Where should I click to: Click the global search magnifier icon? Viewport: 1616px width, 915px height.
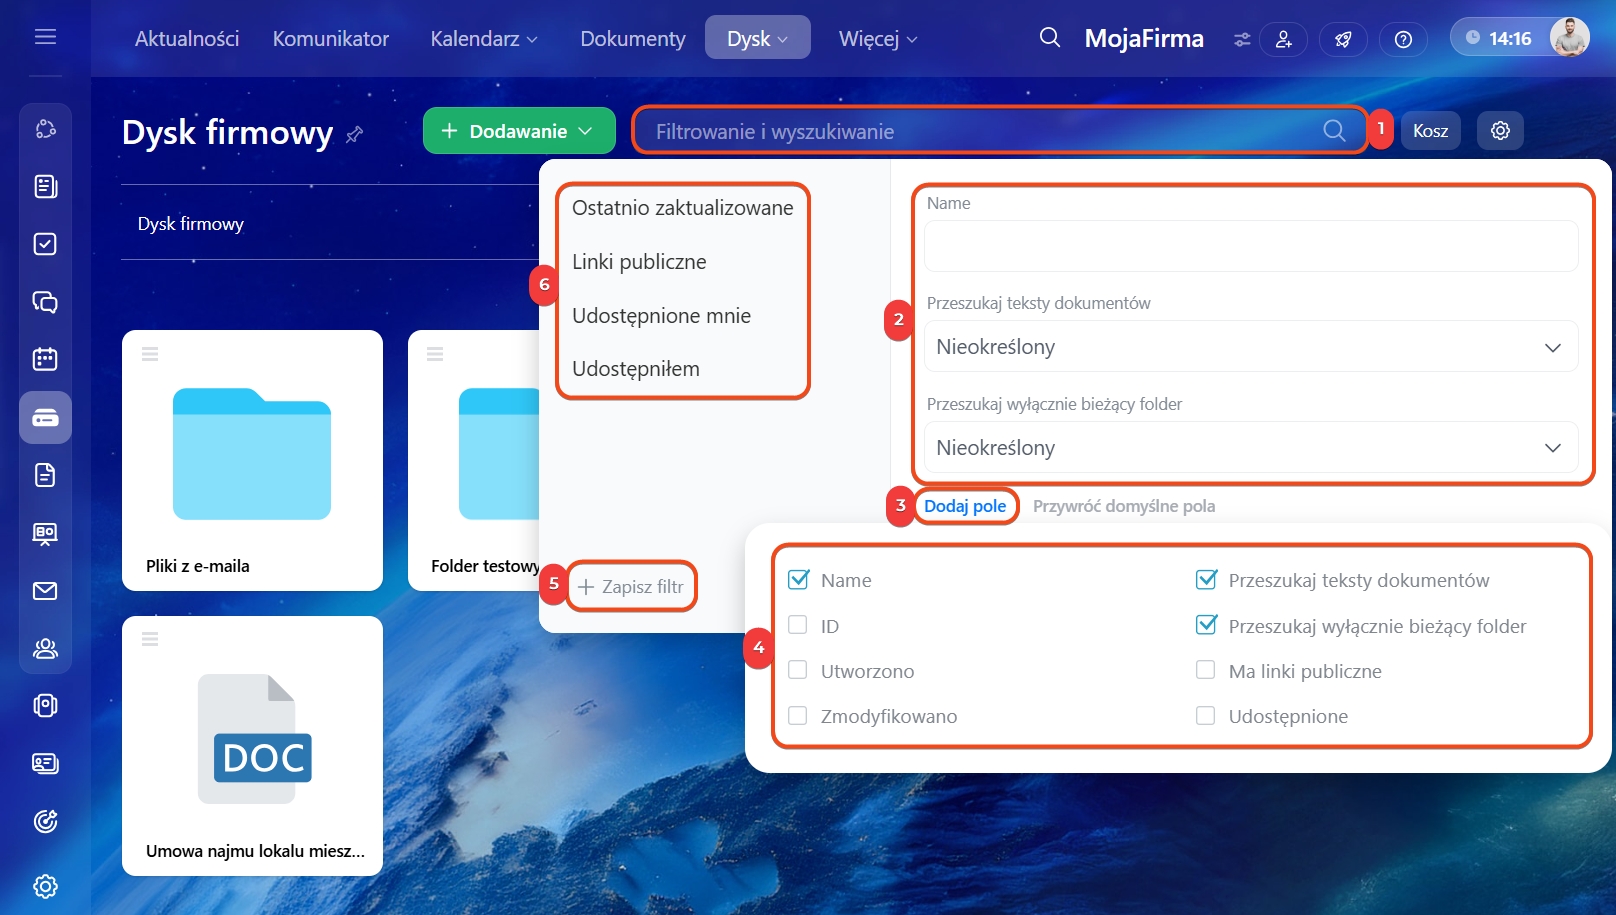pos(1049,38)
